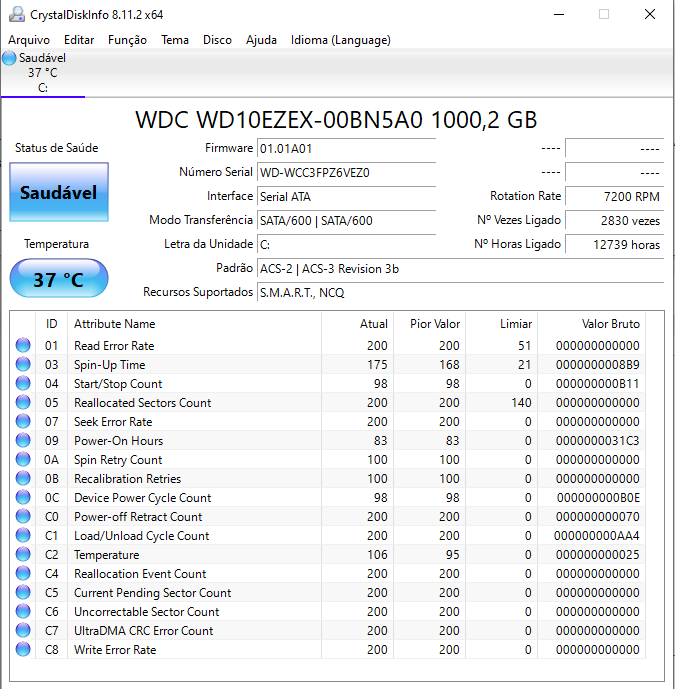Image resolution: width=675 pixels, height=689 pixels.
Task: Click status orb for Power-On Hours
Action: tap(23, 440)
